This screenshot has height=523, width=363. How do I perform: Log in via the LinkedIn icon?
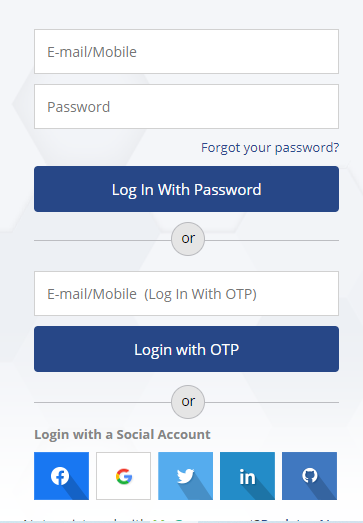point(248,476)
